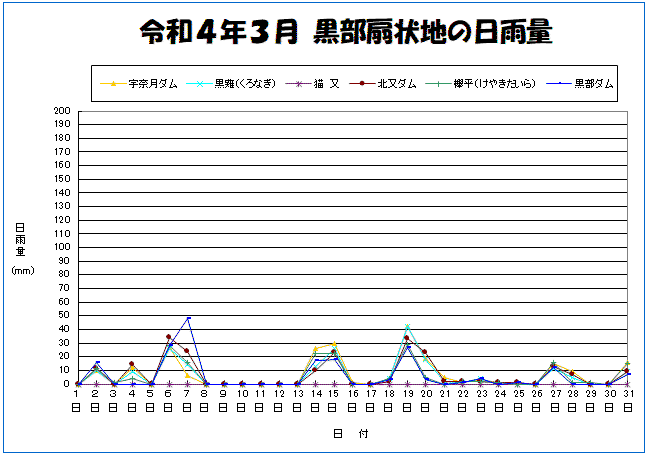Click the date label 28日

click(x=572, y=400)
